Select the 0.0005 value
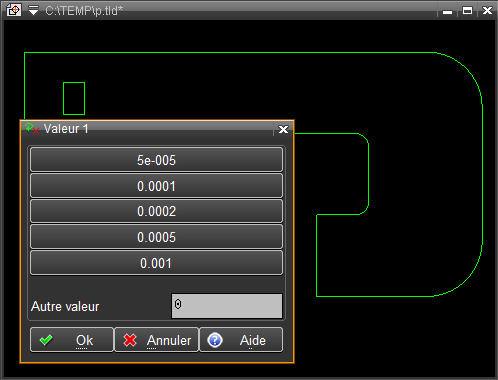The image size is (498, 380). point(156,237)
